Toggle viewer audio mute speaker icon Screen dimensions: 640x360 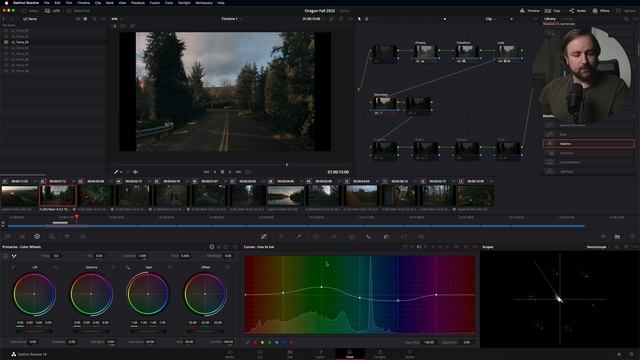(136, 172)
